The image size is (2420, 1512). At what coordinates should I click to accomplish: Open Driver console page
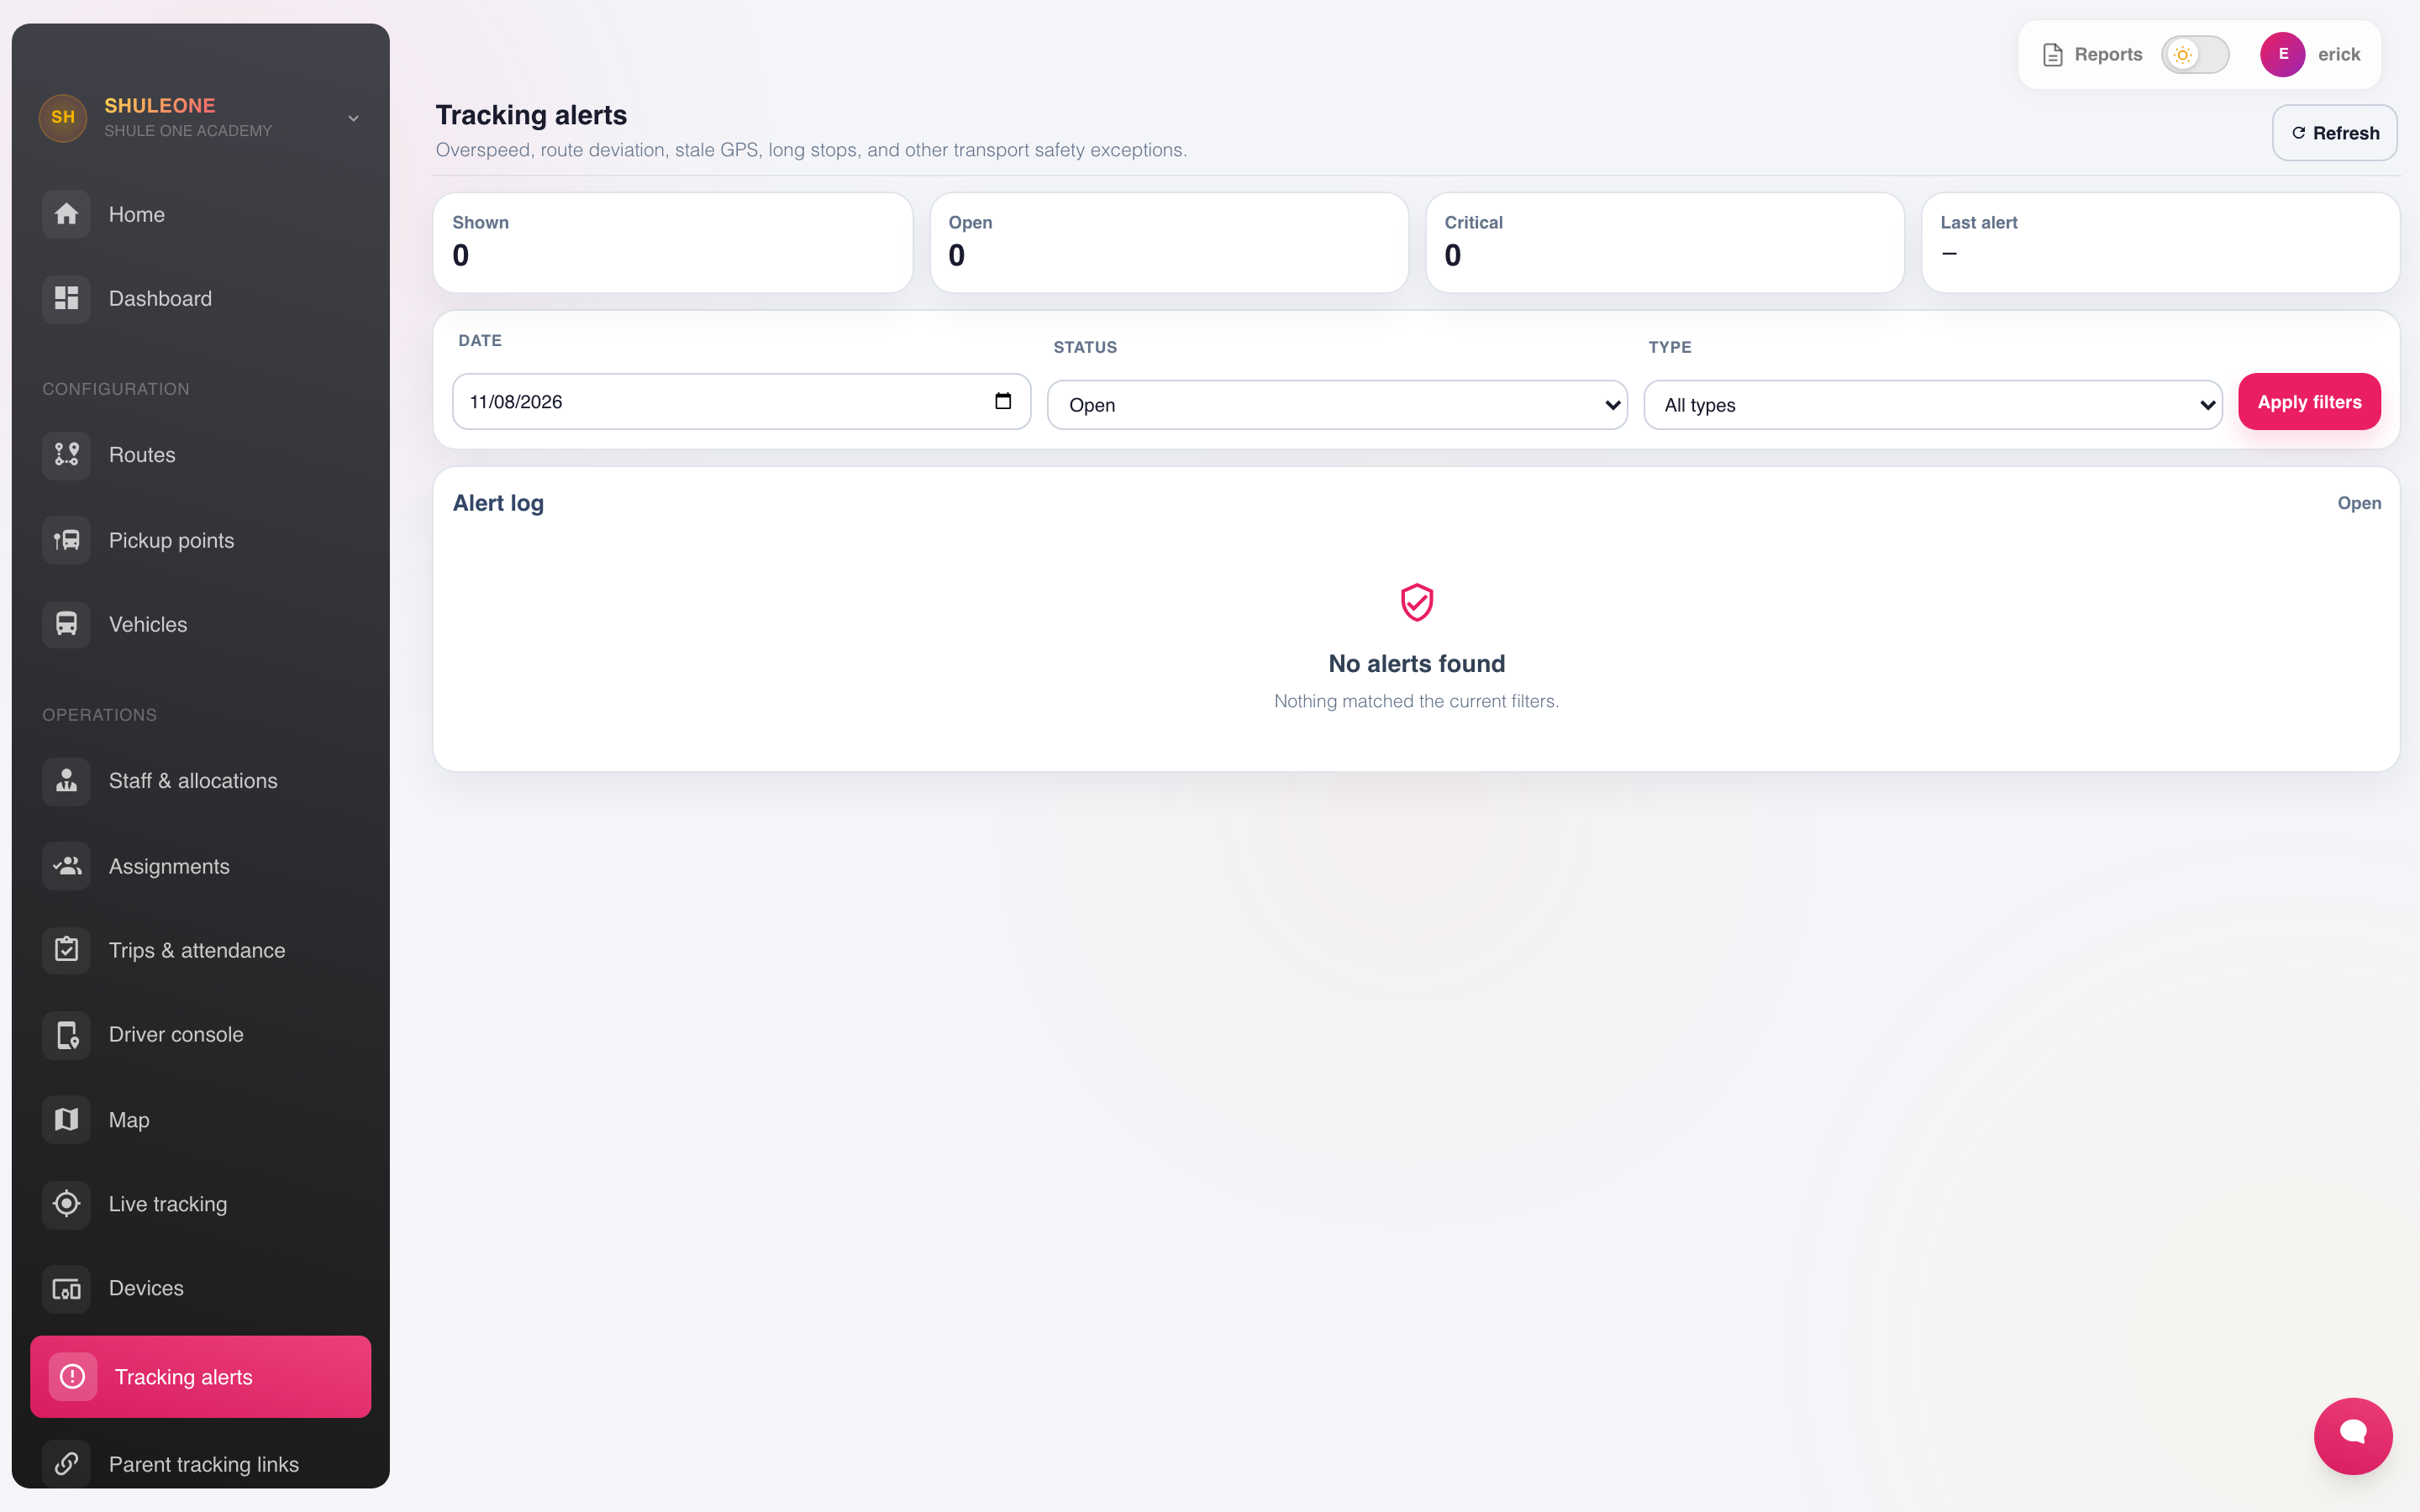click(201, 1035)
